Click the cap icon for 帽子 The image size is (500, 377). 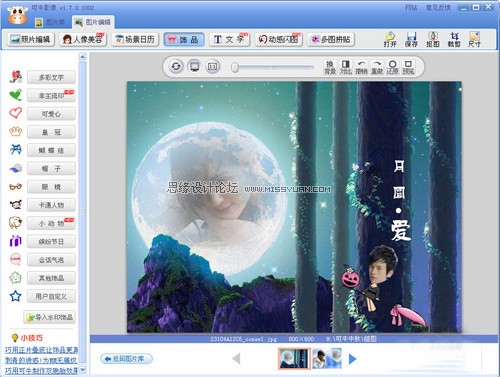tap(16, 168)
